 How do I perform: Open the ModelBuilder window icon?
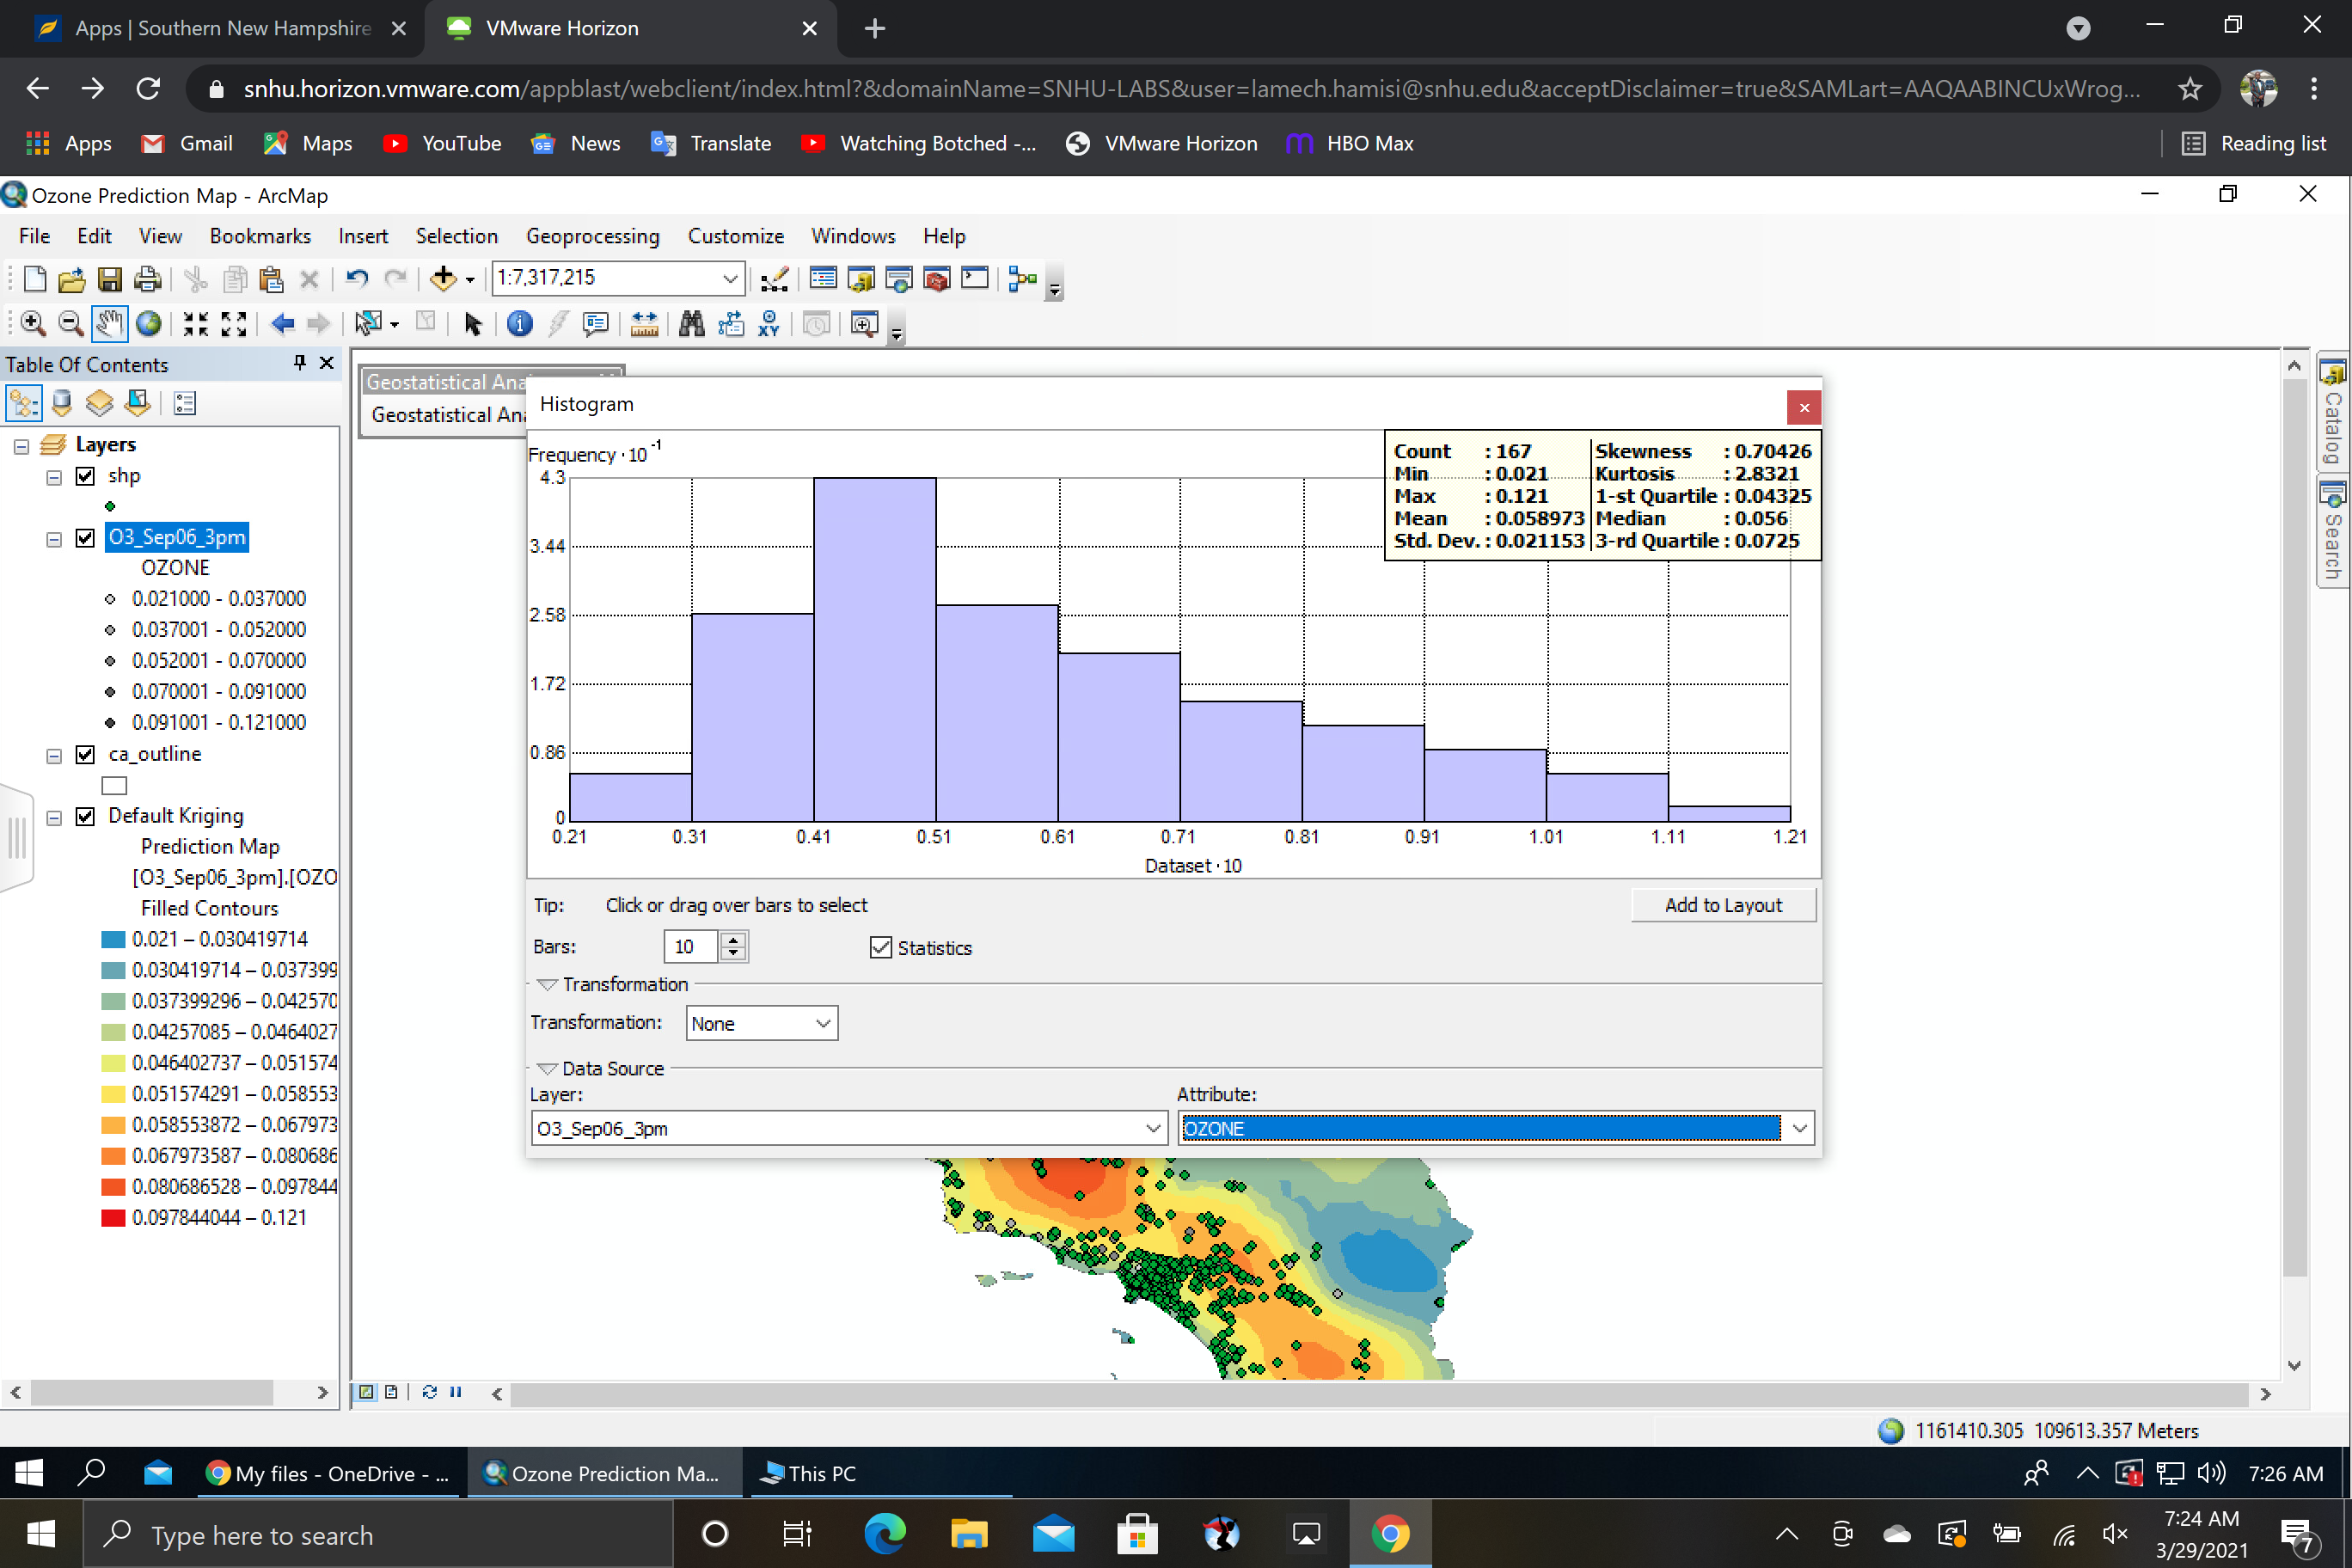point(1022,279)
